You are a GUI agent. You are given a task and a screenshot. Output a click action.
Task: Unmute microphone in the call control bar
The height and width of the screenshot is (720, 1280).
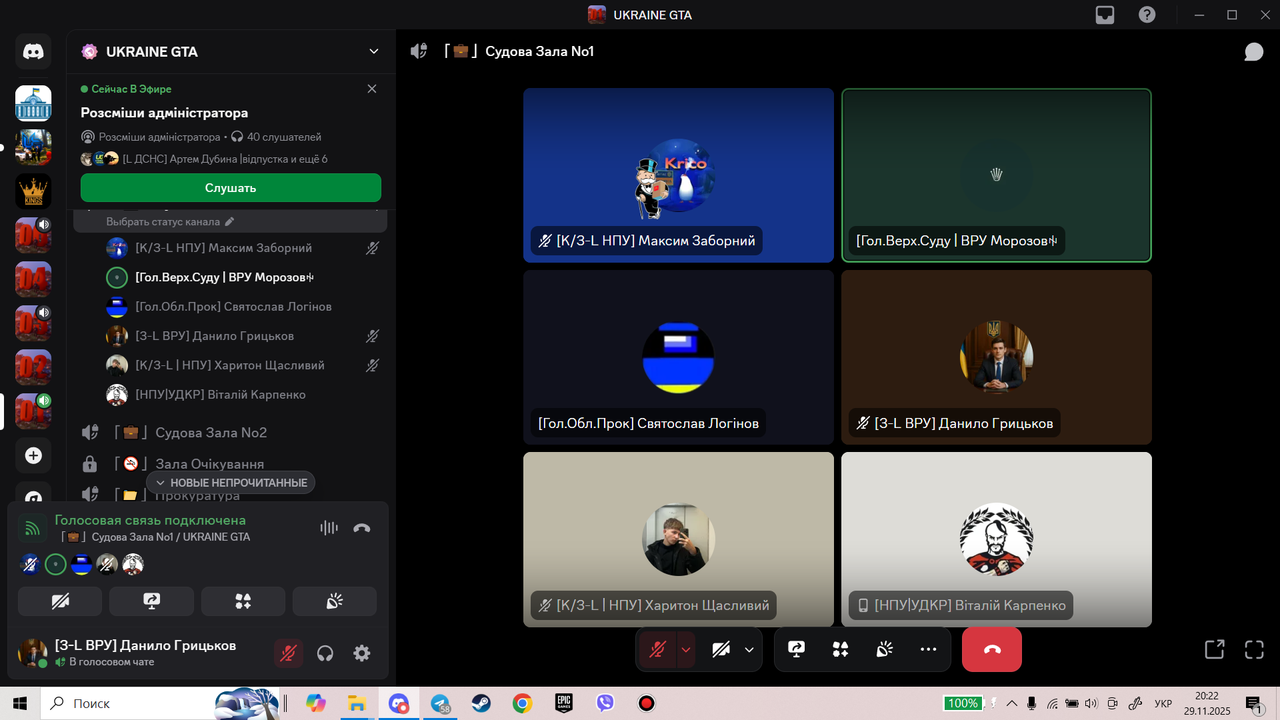(x=657, y=649)
